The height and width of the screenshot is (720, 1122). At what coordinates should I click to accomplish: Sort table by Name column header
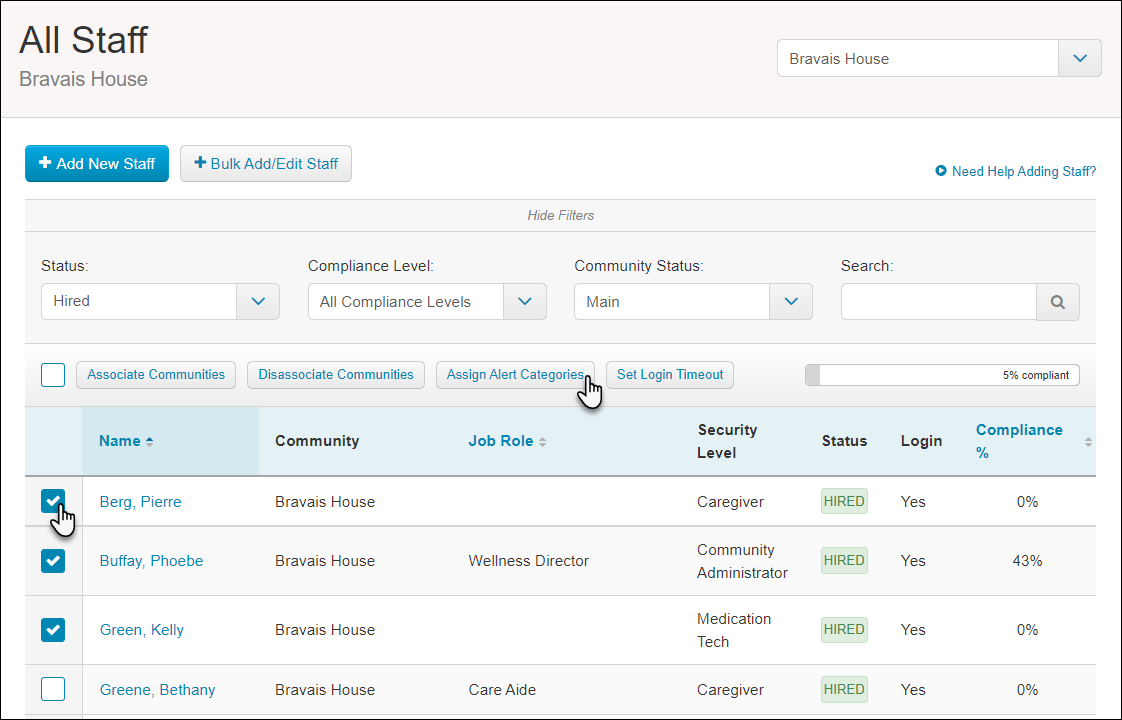point(119,441)
